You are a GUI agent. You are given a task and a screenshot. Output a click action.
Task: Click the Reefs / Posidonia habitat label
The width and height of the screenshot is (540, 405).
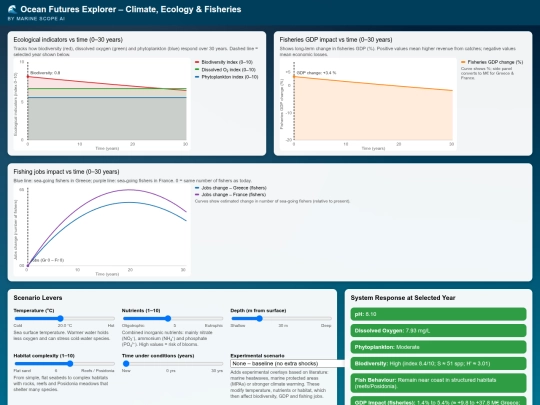click(97, 371)
